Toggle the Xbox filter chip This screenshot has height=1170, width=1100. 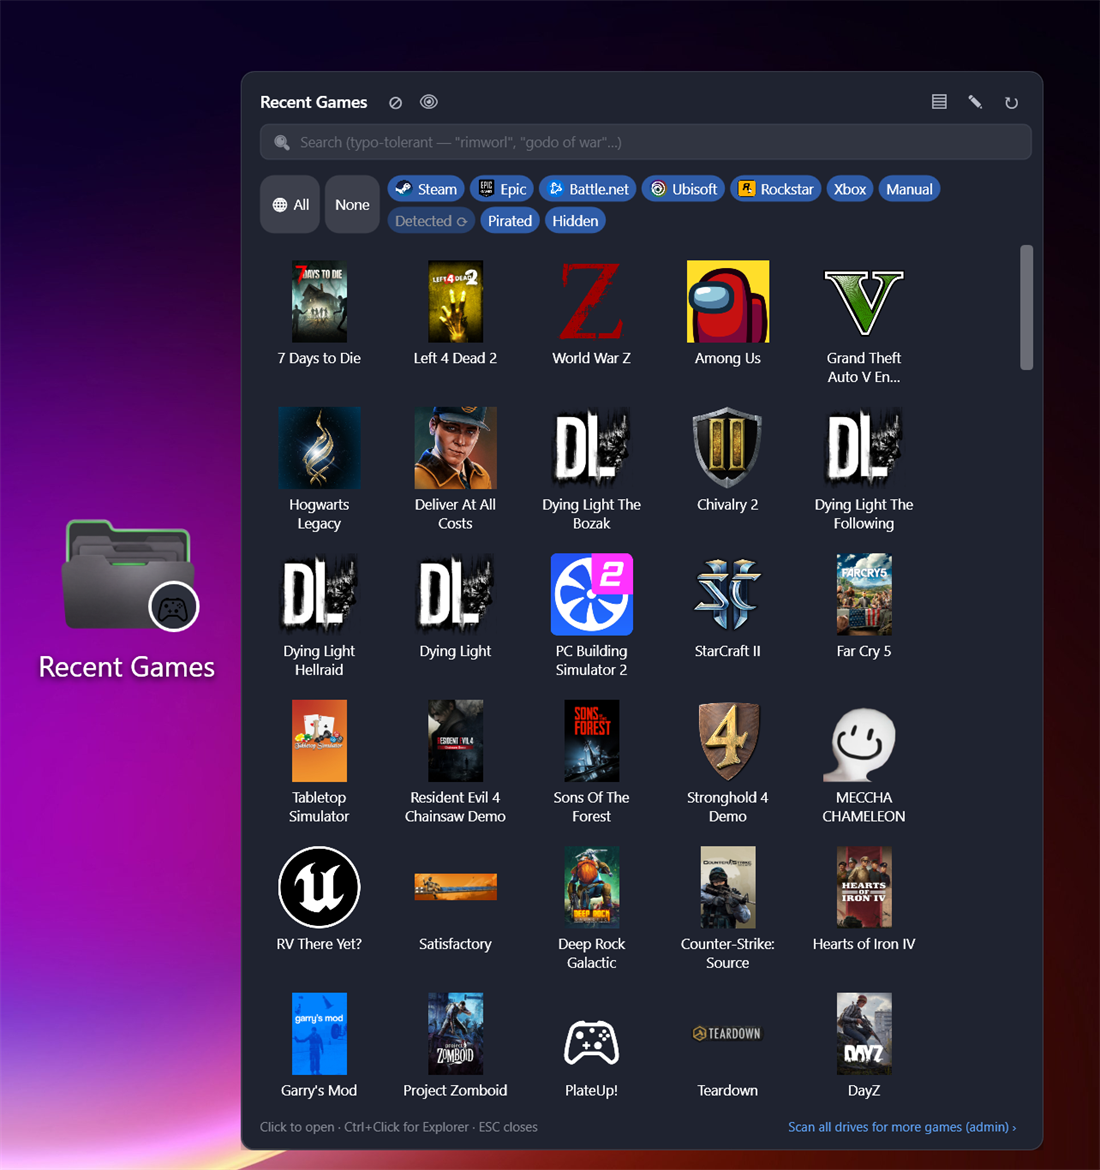[x=849, y=189]
